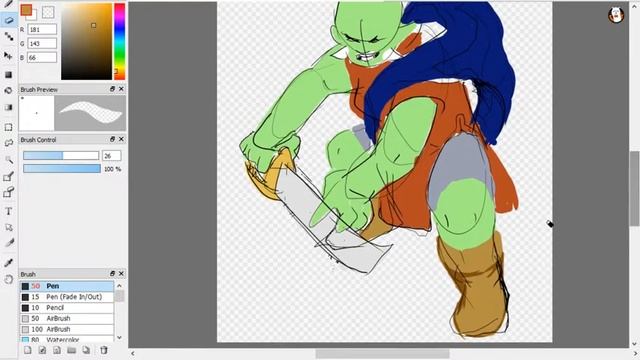Select the Pencil brush
This screenshot has height=360, width=640.
(x=67, y=307)
